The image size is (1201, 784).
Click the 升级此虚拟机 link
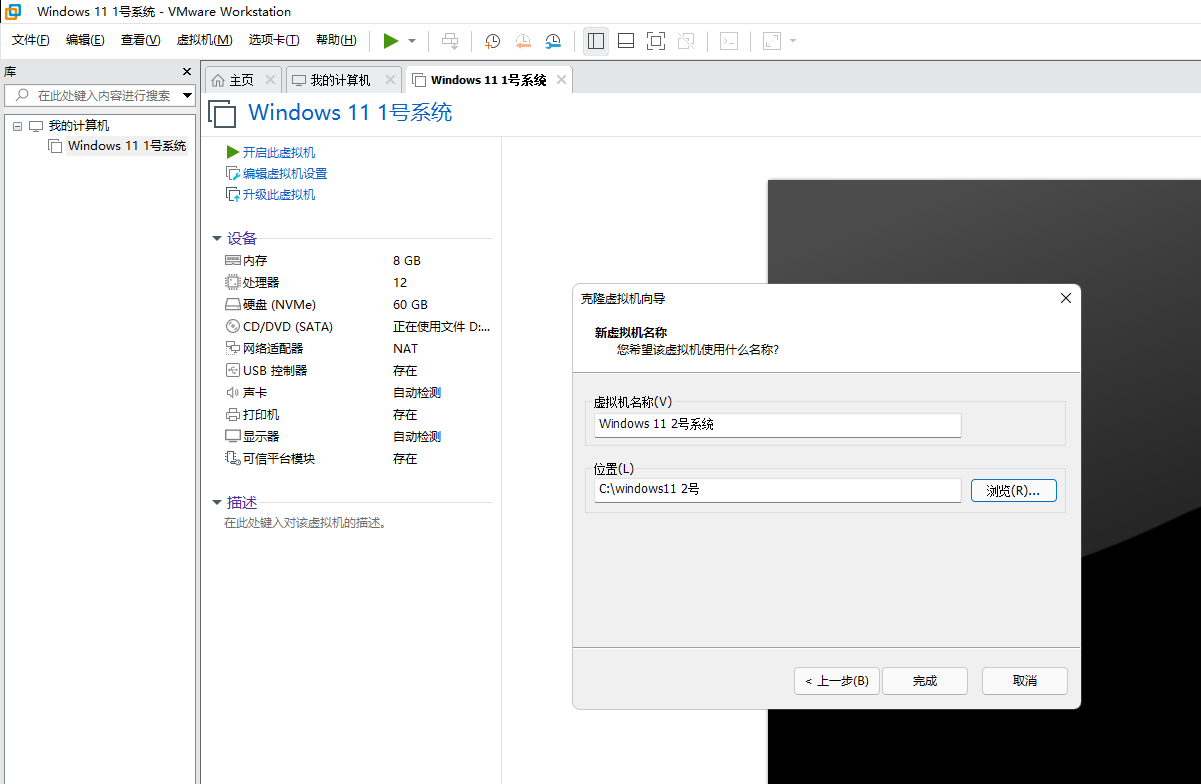pyautogui.click(x=279, y=194)
